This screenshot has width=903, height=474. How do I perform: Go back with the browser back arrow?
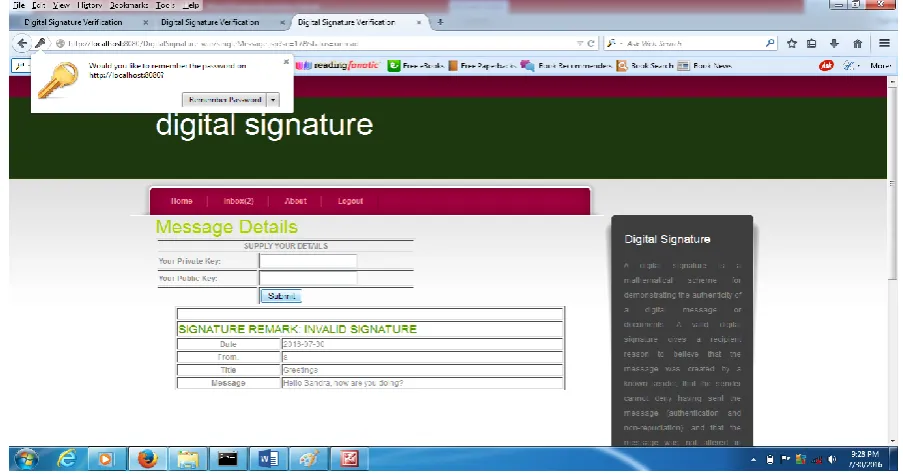[21, 43]
